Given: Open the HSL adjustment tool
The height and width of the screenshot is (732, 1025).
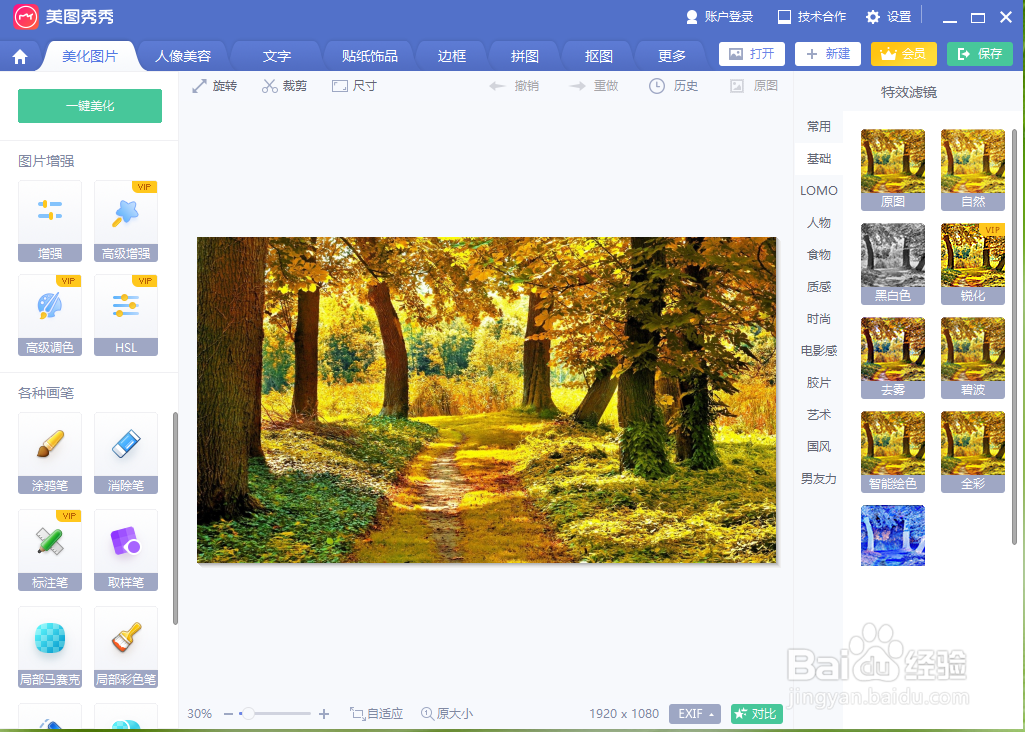Looking at the screenshot, I should (126, 315).
